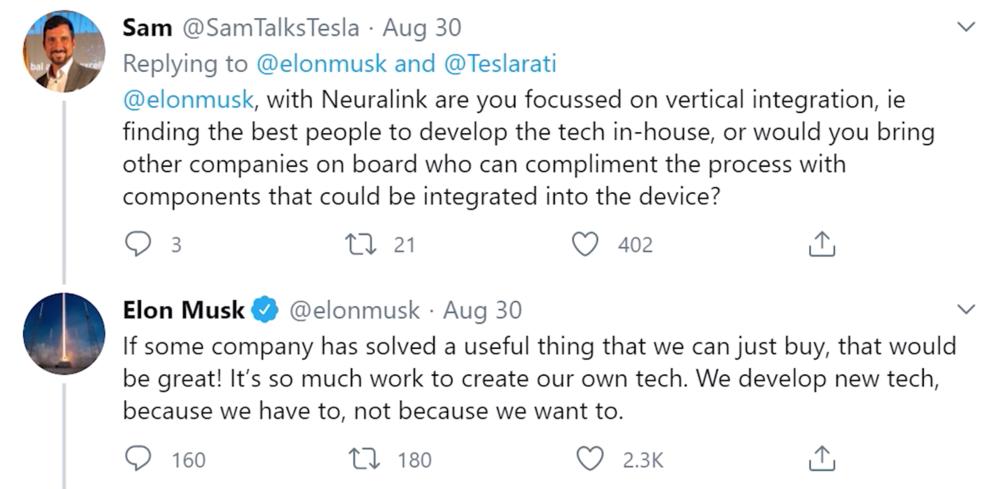This screenshot has width=1000, height=489.
Task: Share Sam's tweet using the share icon
Action: 820,244
